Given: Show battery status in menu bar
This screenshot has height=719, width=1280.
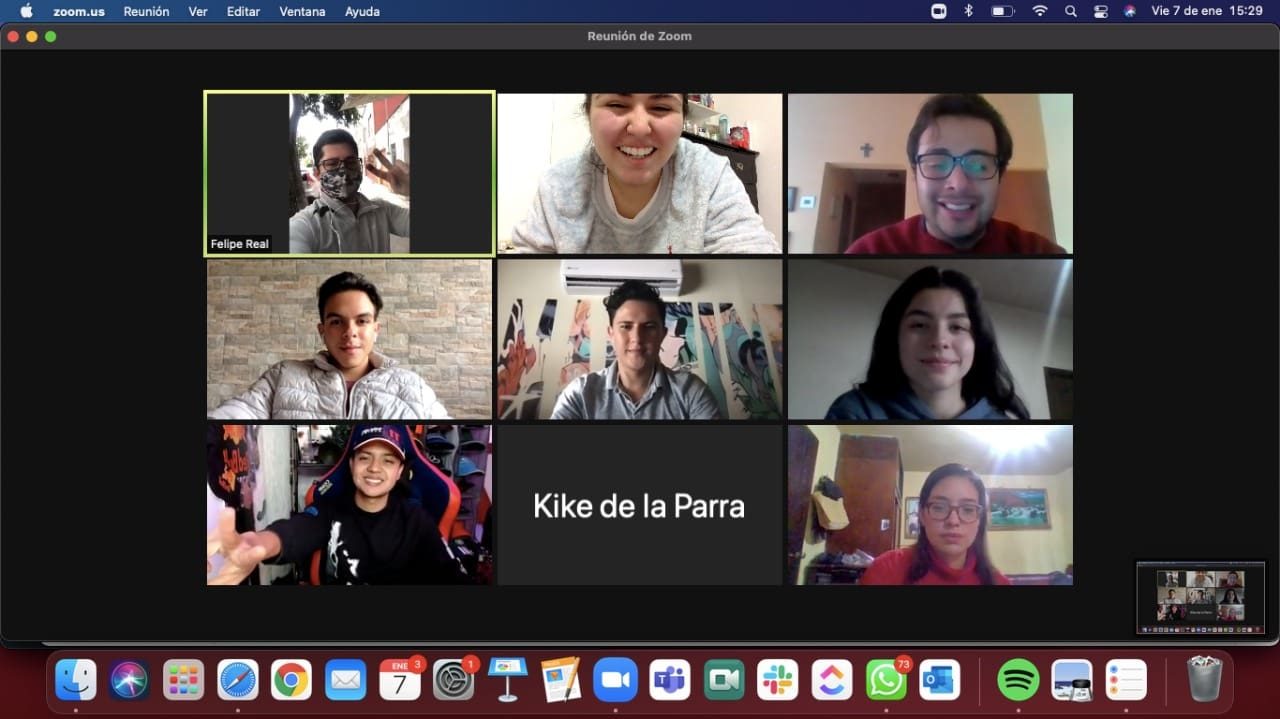Looking at the screenshot, I should click(x=1002, y=11).
